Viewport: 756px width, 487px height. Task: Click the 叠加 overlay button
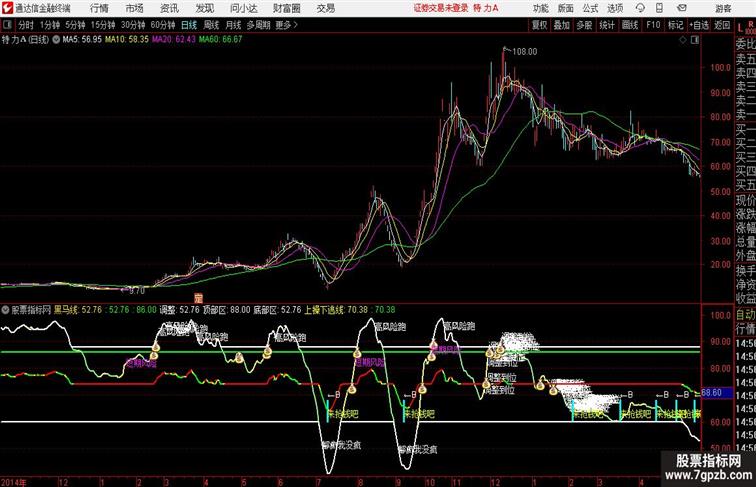(562, 25)
